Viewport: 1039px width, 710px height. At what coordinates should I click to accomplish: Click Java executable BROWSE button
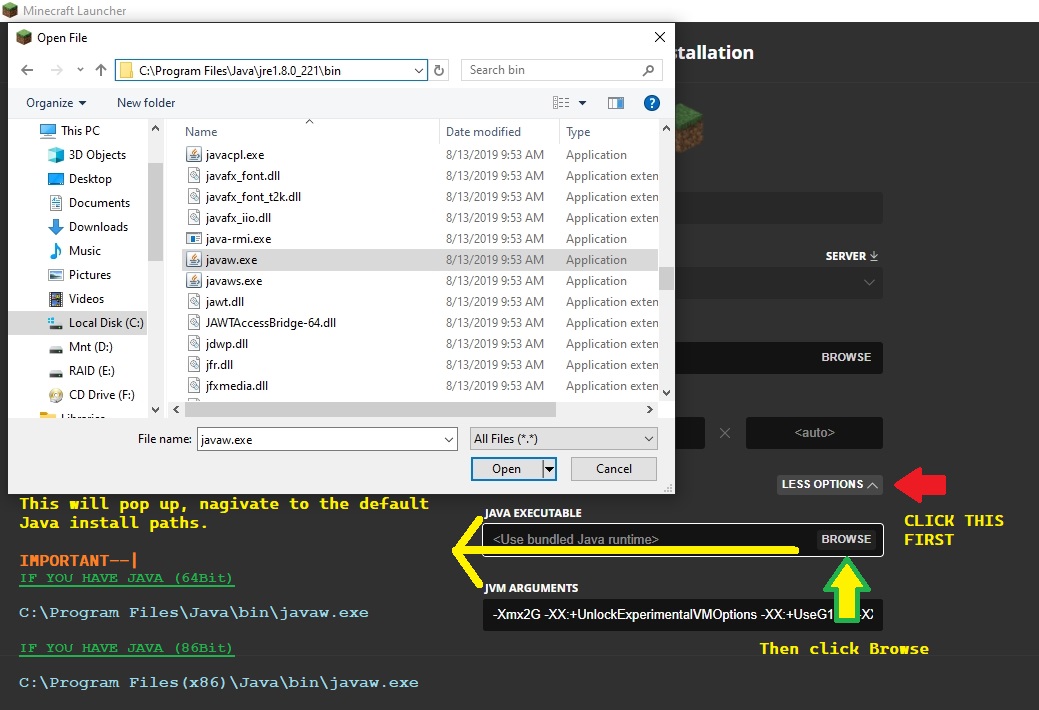coord(846,540)
